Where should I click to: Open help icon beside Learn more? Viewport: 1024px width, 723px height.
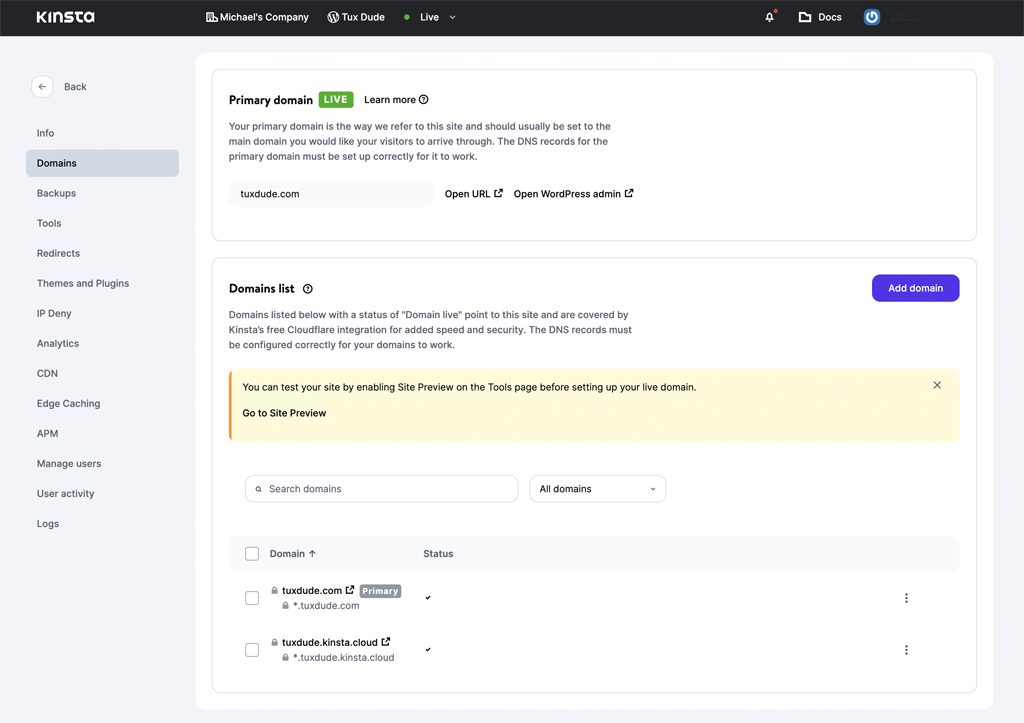[x=424, y=99]
